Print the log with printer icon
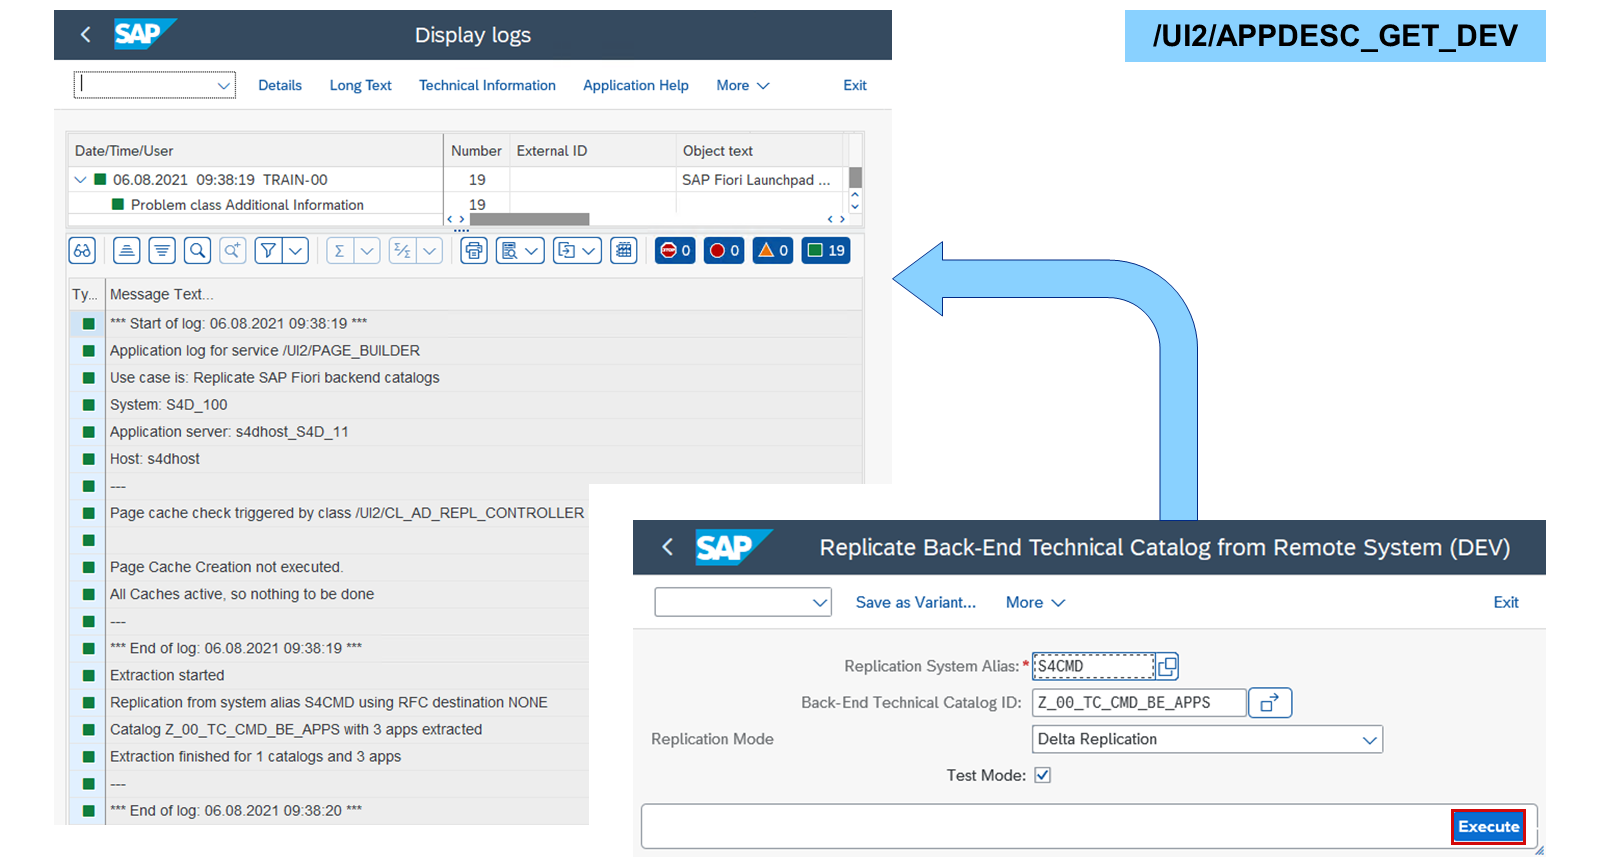Screen dimensions: 1600x867 (x=474, y=250)
